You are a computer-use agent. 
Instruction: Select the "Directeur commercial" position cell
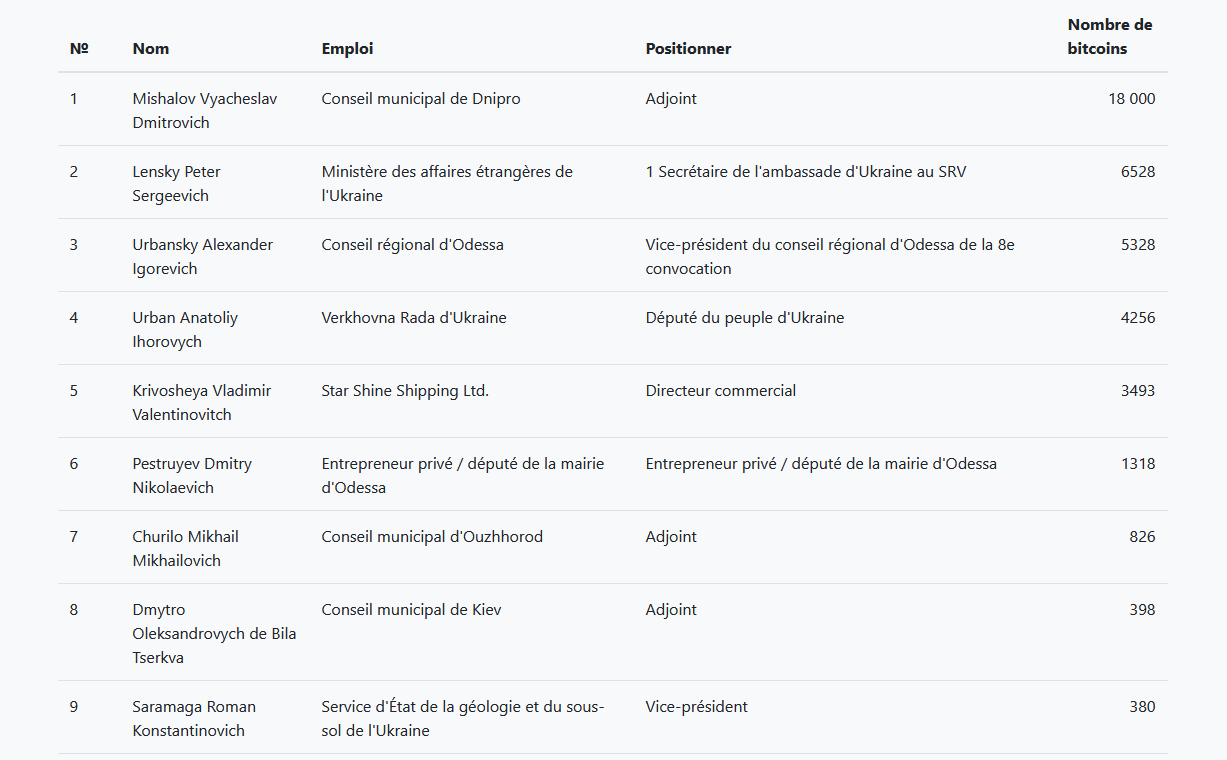click(721, 390)
